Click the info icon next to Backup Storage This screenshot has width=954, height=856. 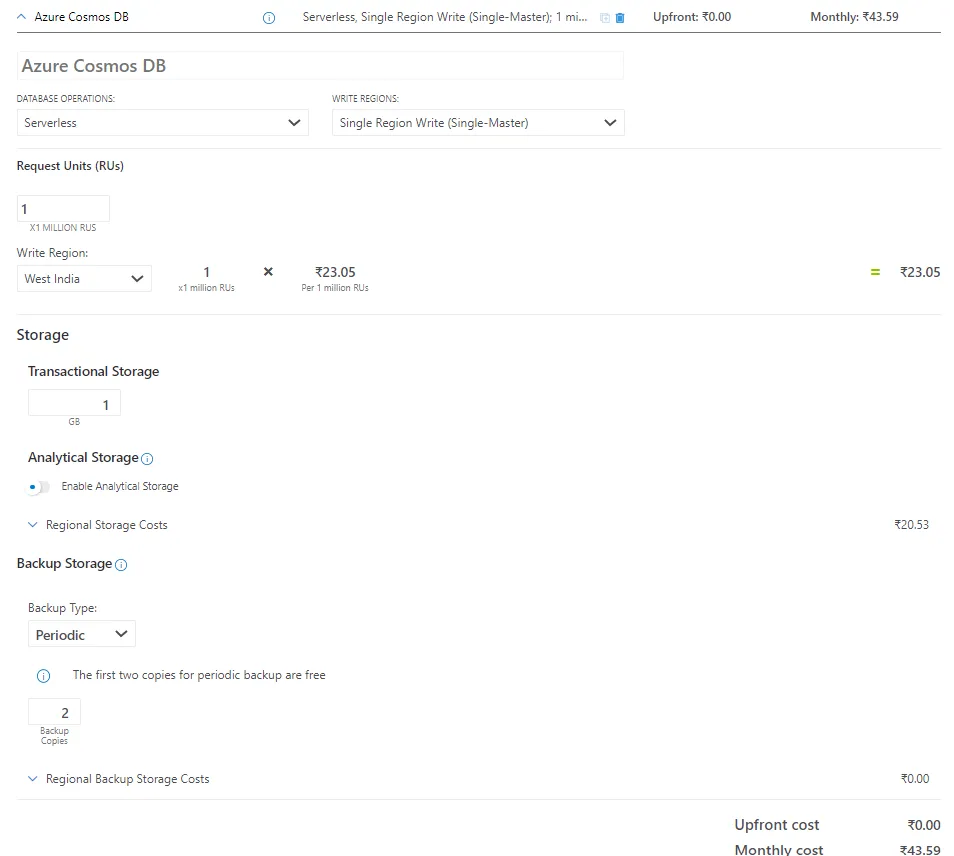pos(120,564)
